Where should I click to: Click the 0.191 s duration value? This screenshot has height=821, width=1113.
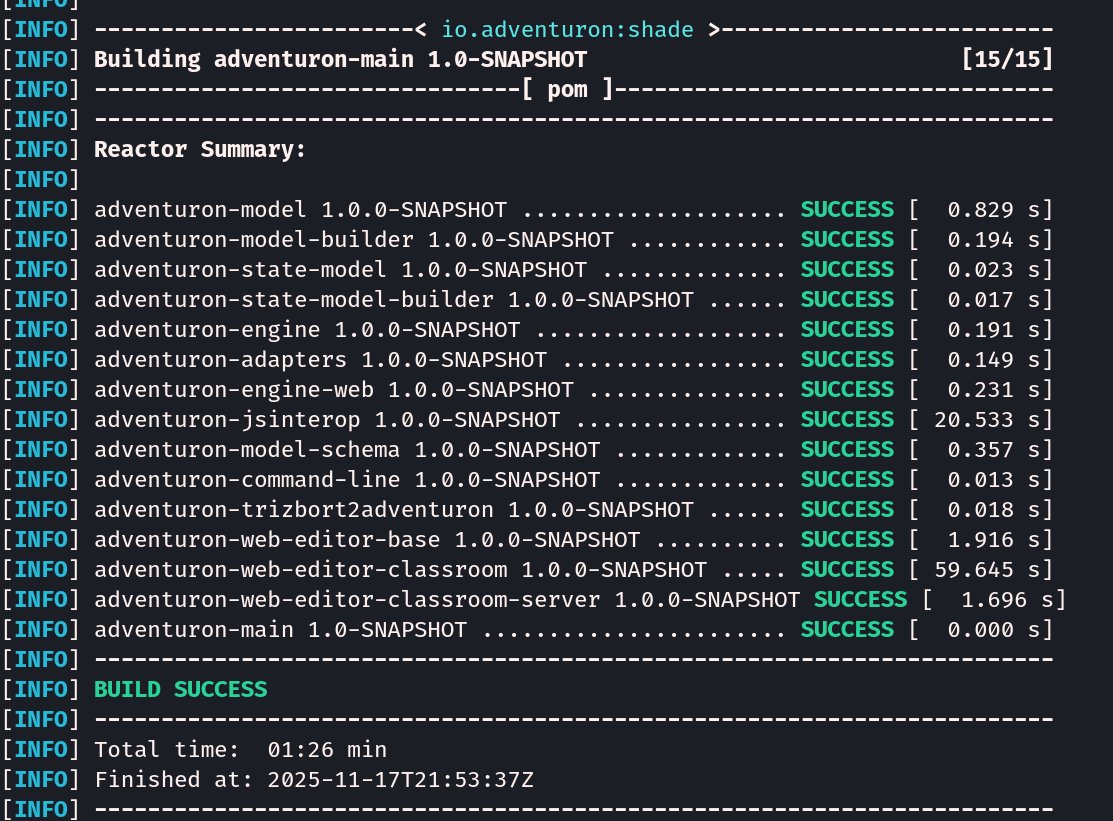point(993,329)
